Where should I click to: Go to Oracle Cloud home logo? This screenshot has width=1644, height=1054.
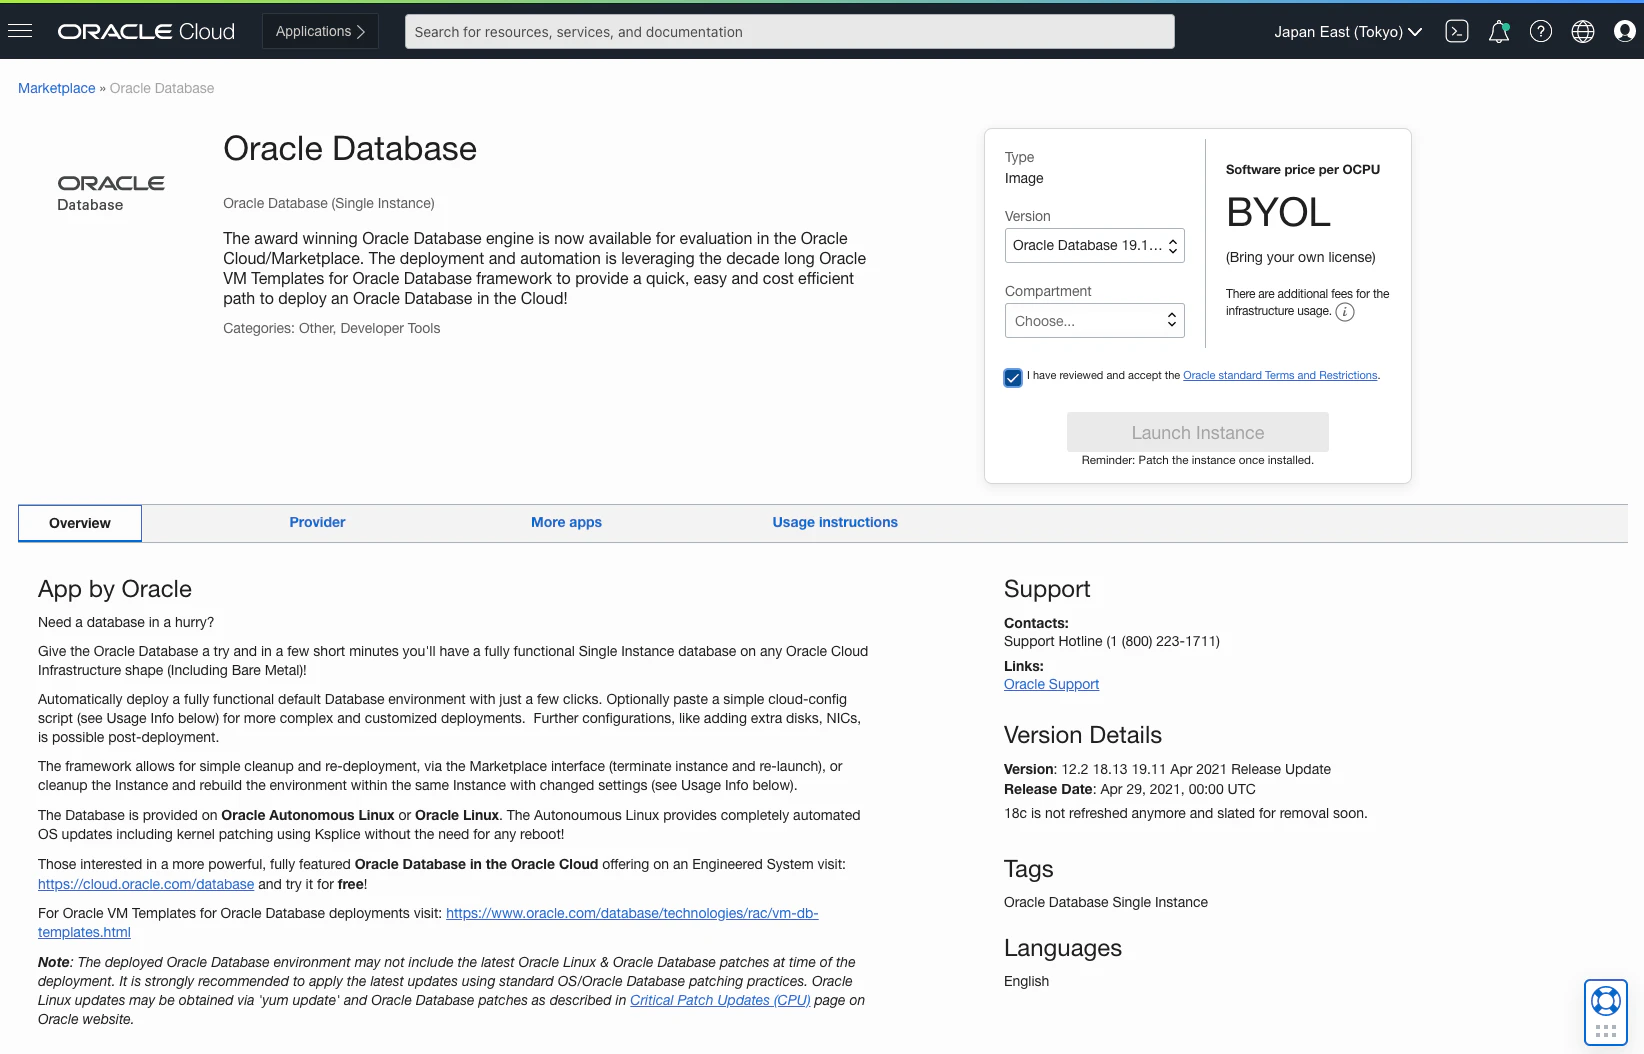pyautogui.click(x=146, y=32)
